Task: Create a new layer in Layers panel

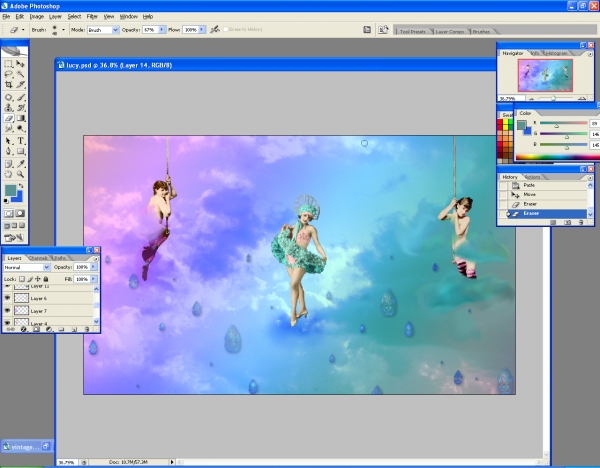Action: point(74,329)
